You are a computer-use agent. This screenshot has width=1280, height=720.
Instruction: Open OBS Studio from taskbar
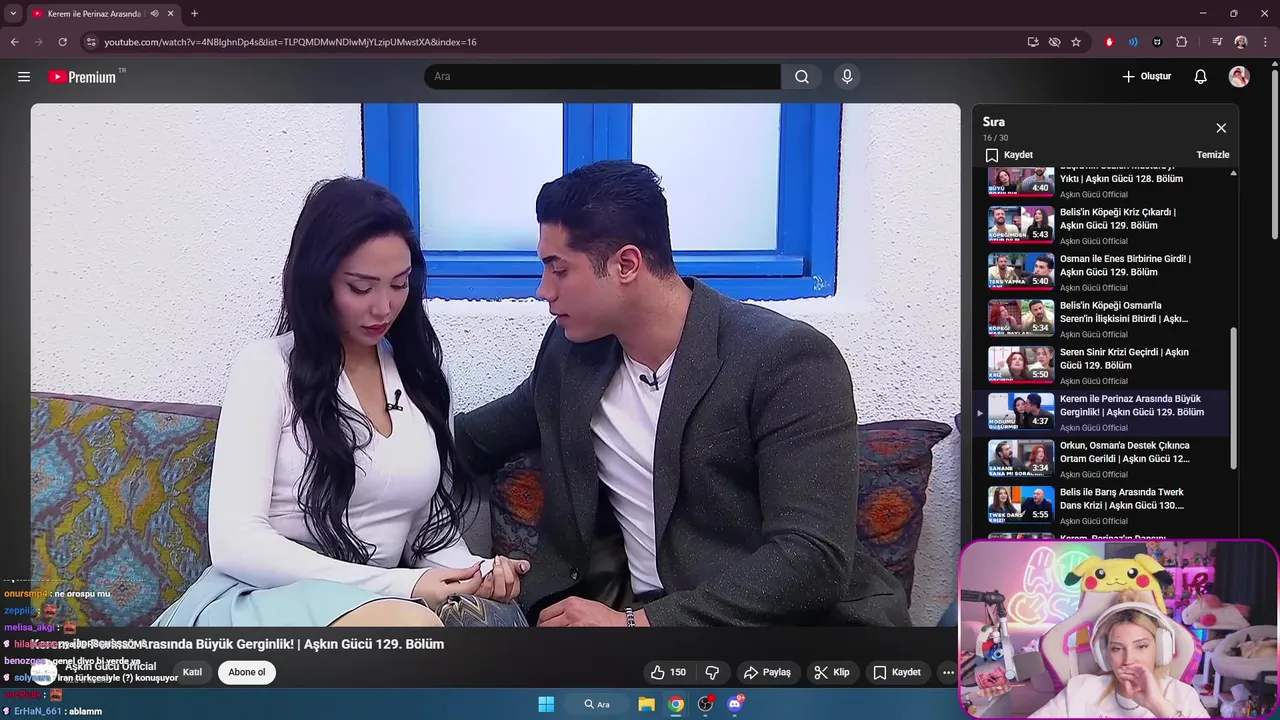click(706, 704)
